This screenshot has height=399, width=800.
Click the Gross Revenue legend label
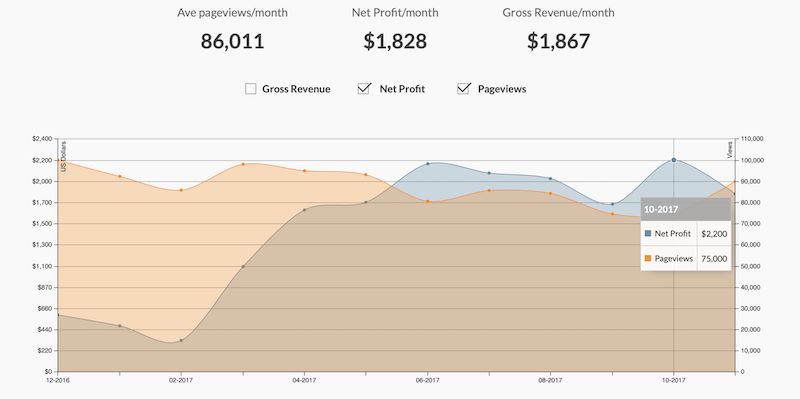click(x=296, y=89)
